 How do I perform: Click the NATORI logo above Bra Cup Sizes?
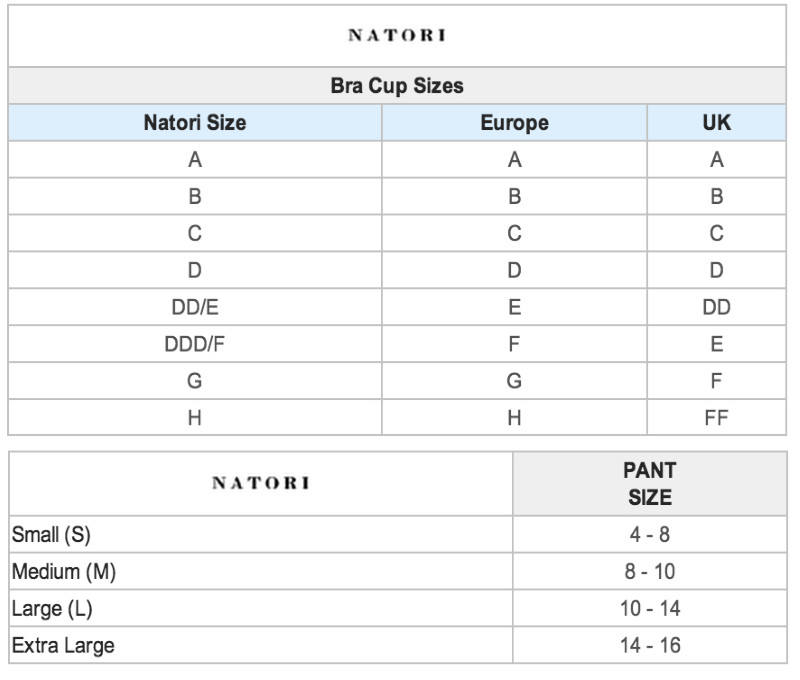point(397,36)
